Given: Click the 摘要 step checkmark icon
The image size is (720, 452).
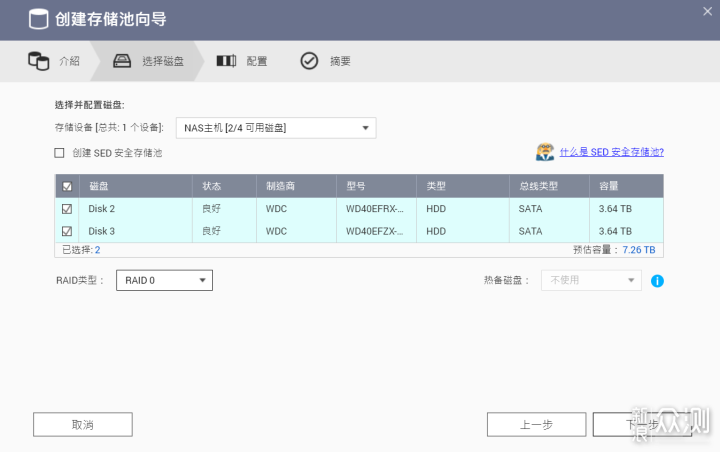Looking at the screenshot, I should (309, 61).
